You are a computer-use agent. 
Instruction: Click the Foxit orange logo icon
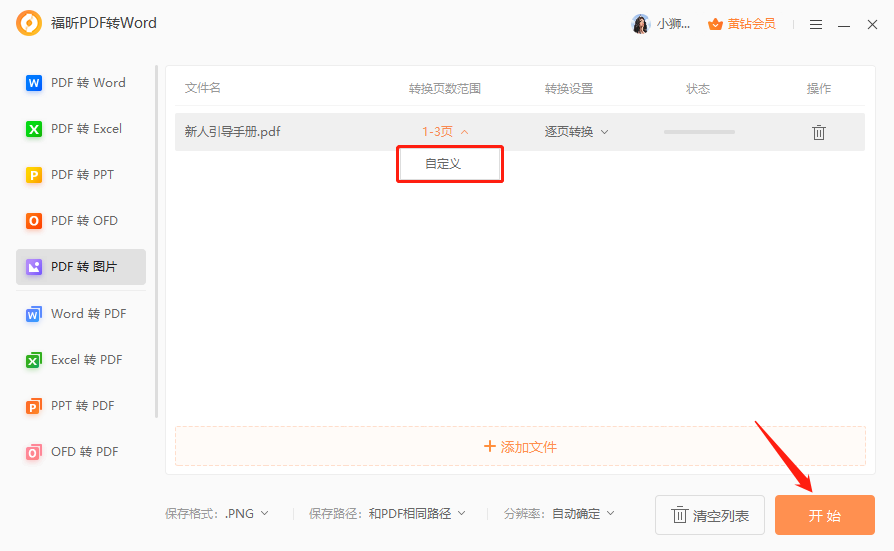click(29, 23)
